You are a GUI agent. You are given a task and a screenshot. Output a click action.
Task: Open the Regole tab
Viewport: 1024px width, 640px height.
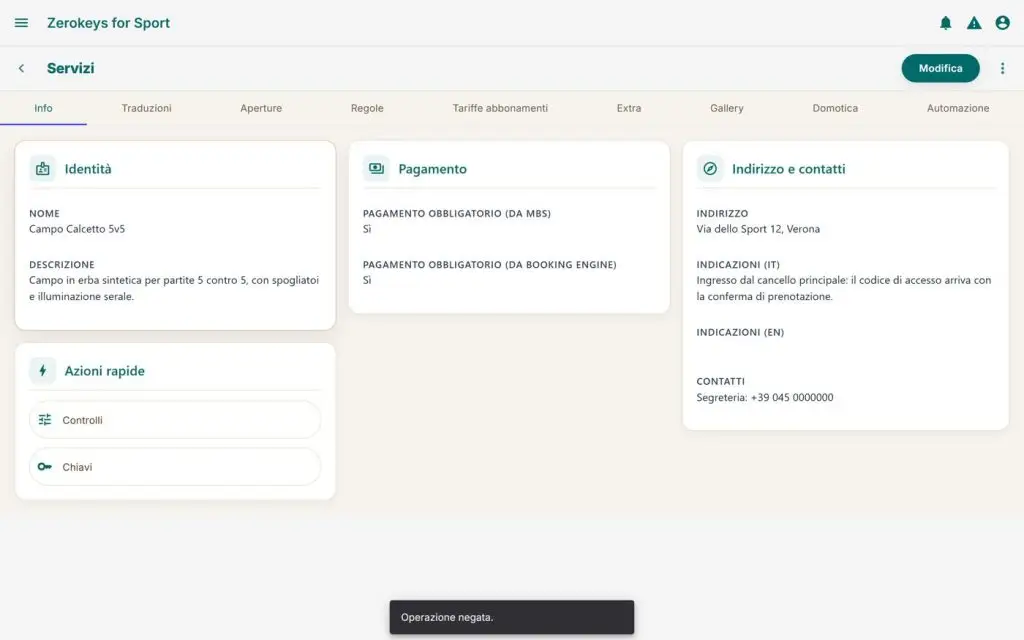(367, 108)
